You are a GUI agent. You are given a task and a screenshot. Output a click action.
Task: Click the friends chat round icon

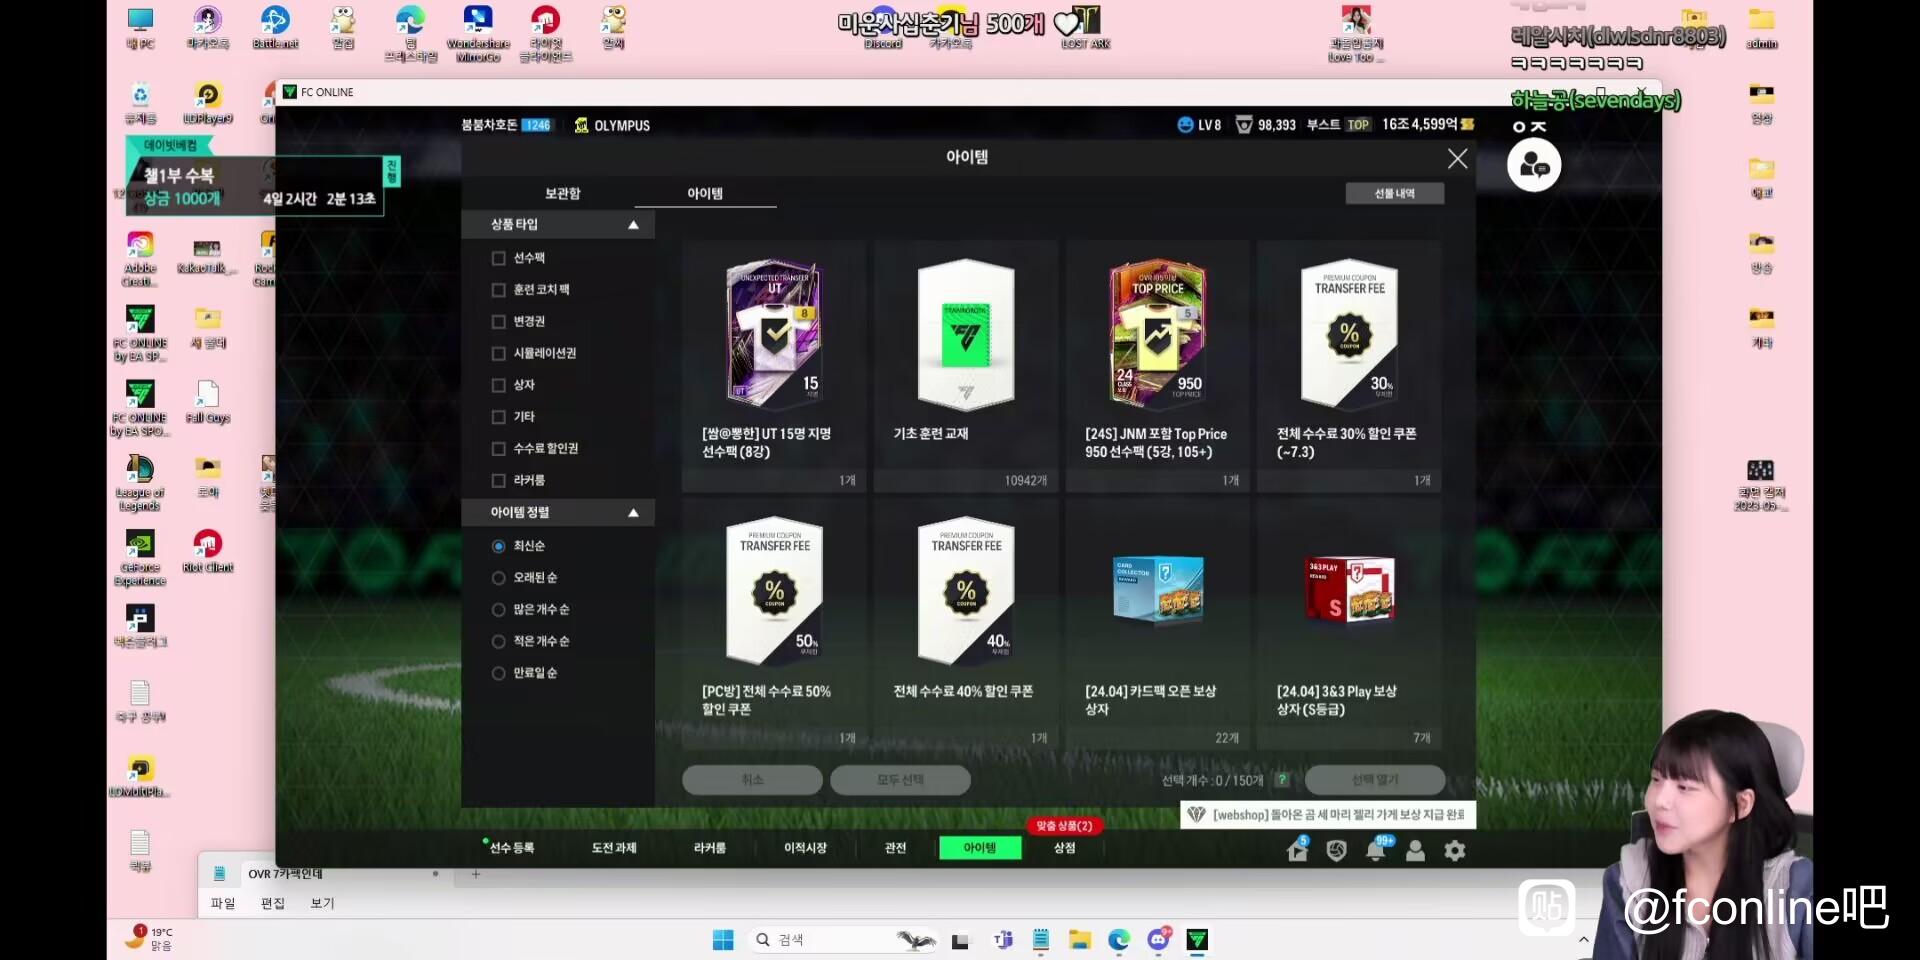pos(1534,165)
